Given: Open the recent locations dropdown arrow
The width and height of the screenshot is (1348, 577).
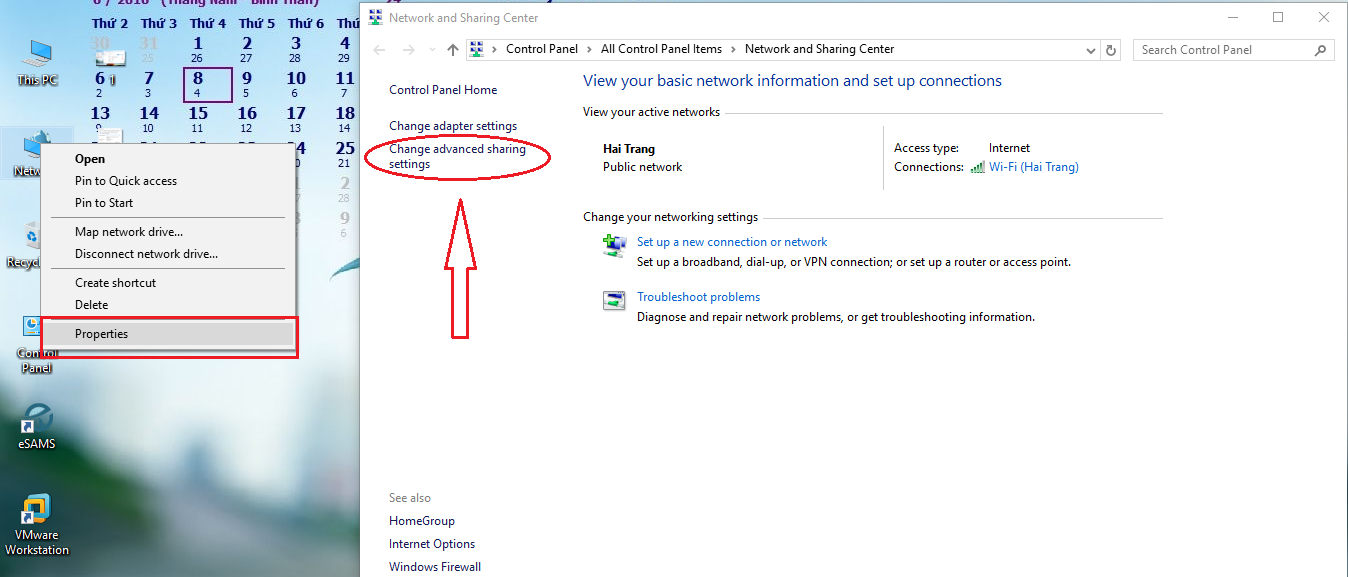Looking at the screenshot, I should tap(432, 49).
